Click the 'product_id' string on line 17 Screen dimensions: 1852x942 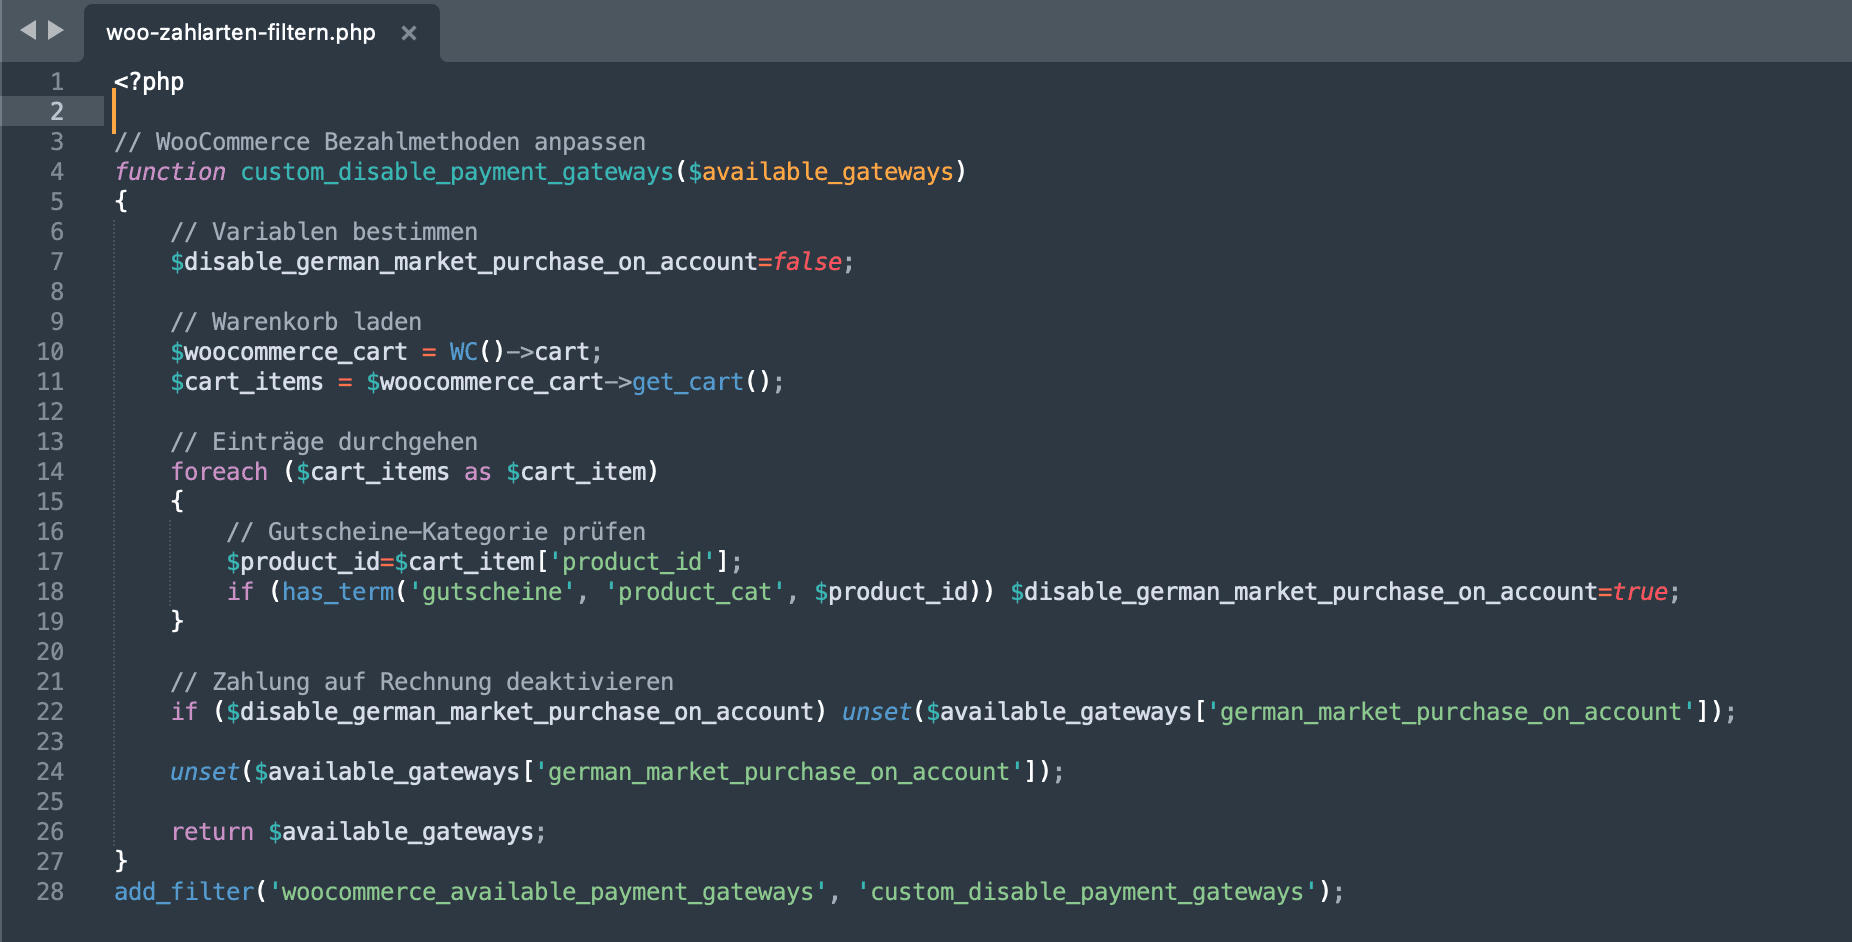click(x=632, y=562)
